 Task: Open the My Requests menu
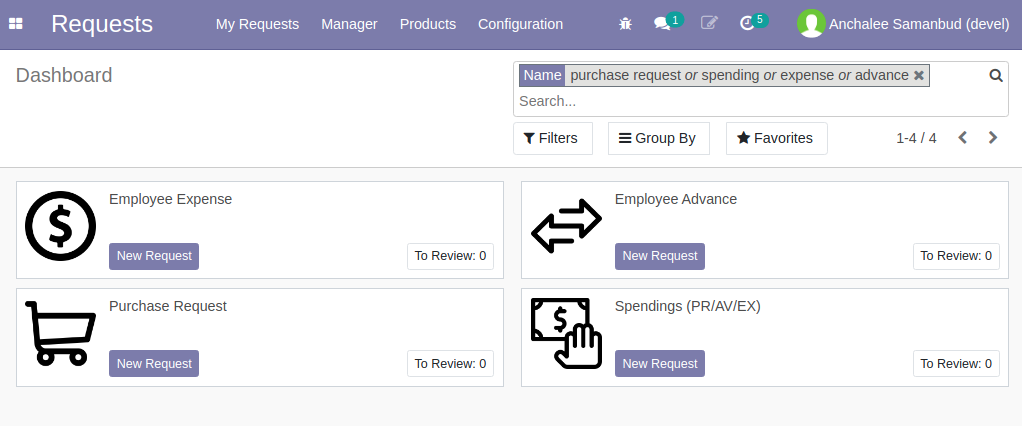[x=257, y=24]
